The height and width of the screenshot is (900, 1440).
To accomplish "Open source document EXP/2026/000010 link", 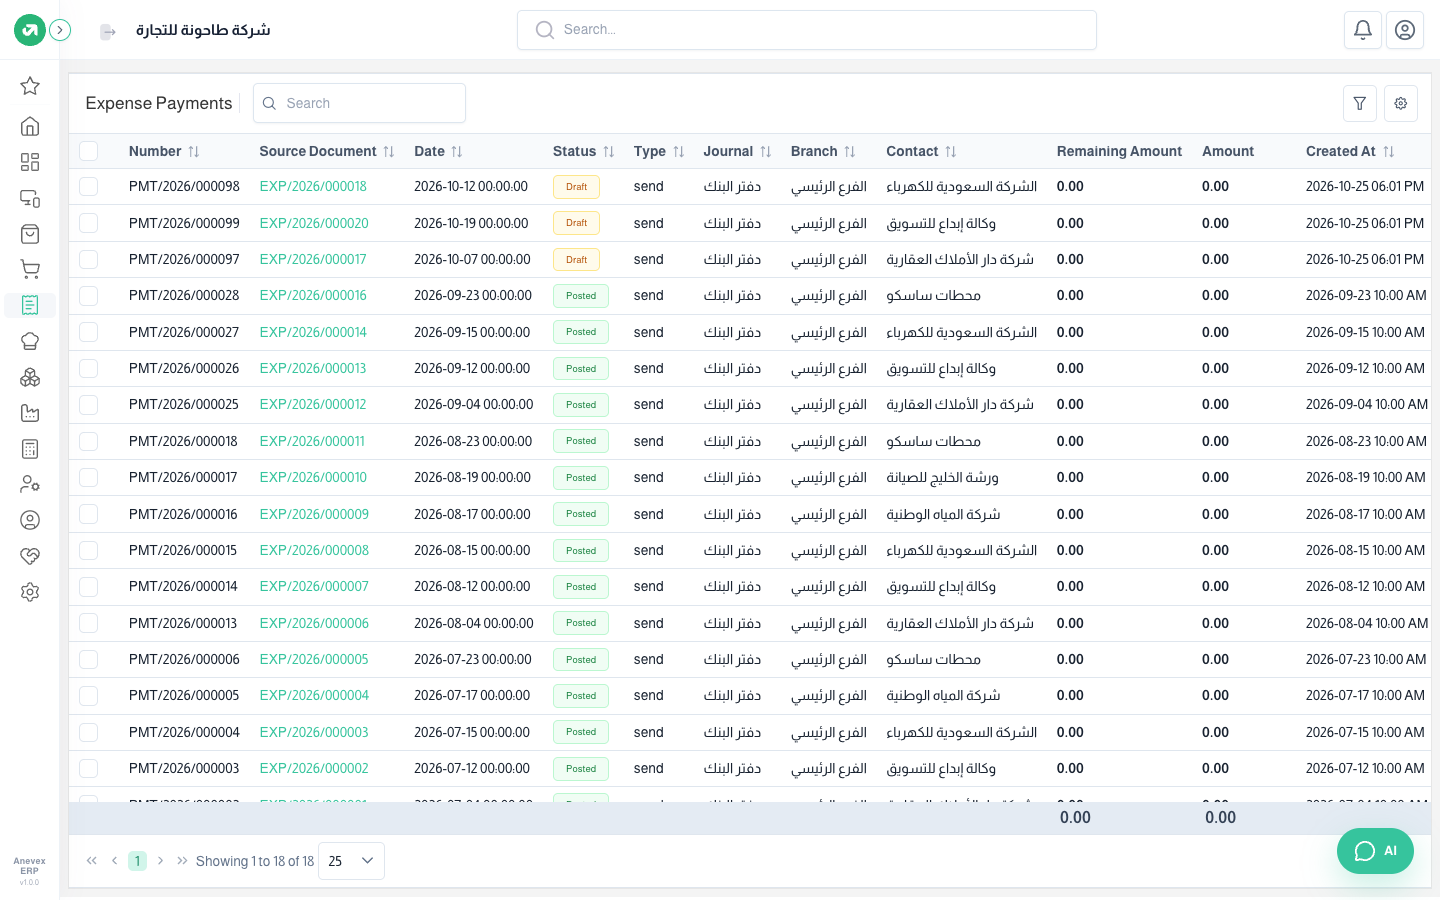I will point(313,477).
